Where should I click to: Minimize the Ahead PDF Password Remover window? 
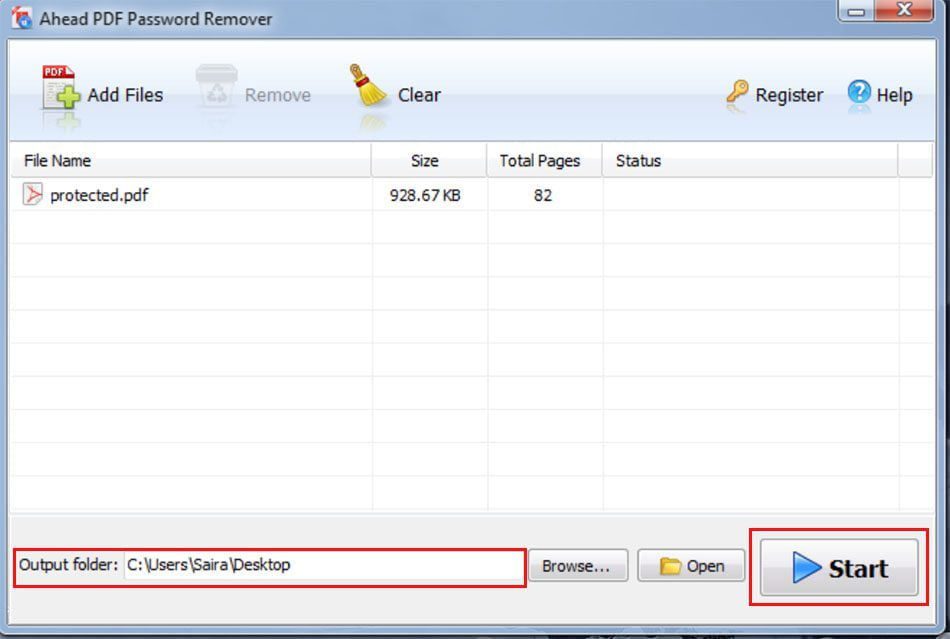point(856,11)
